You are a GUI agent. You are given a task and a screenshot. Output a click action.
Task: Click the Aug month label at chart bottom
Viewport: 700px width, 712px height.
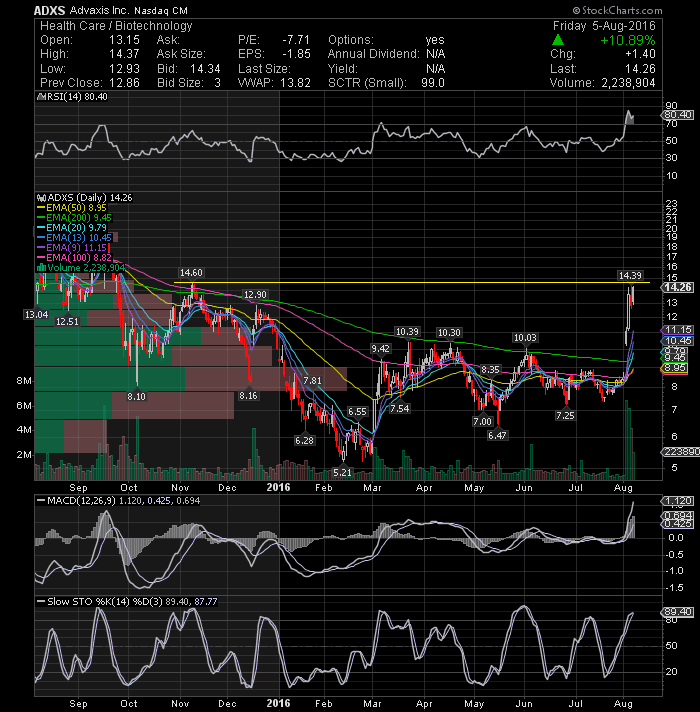click(x=623, y=703)
